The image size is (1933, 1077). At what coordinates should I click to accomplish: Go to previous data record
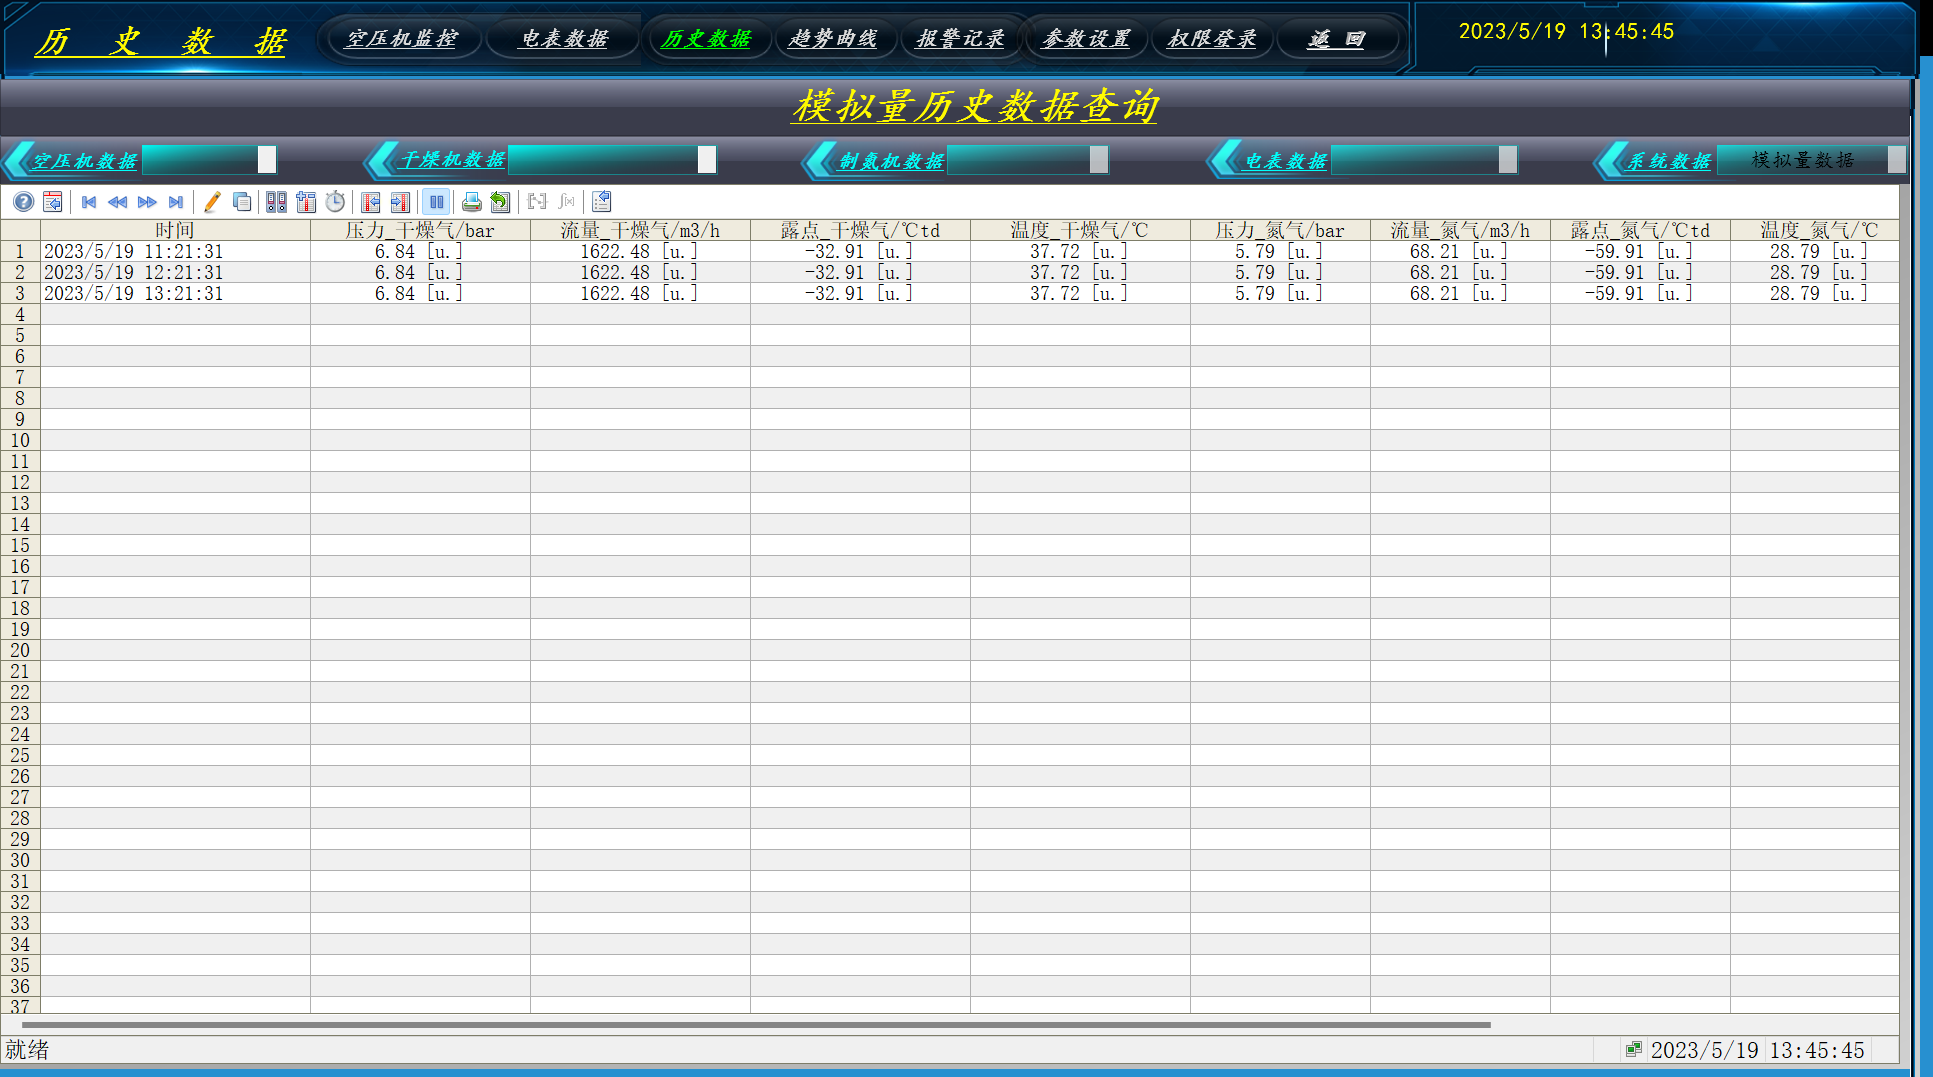[x=117, y=202]
